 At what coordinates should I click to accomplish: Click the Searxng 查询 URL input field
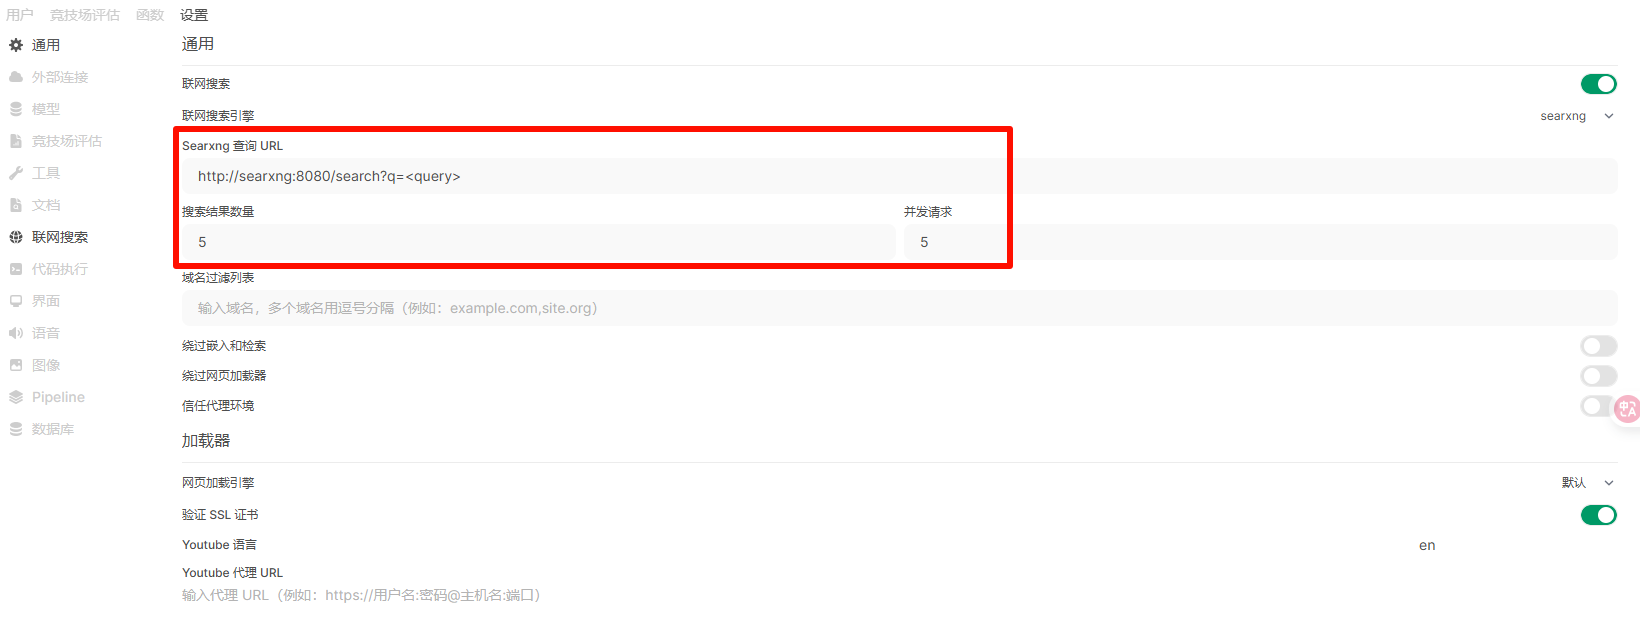tap(899, 176)
